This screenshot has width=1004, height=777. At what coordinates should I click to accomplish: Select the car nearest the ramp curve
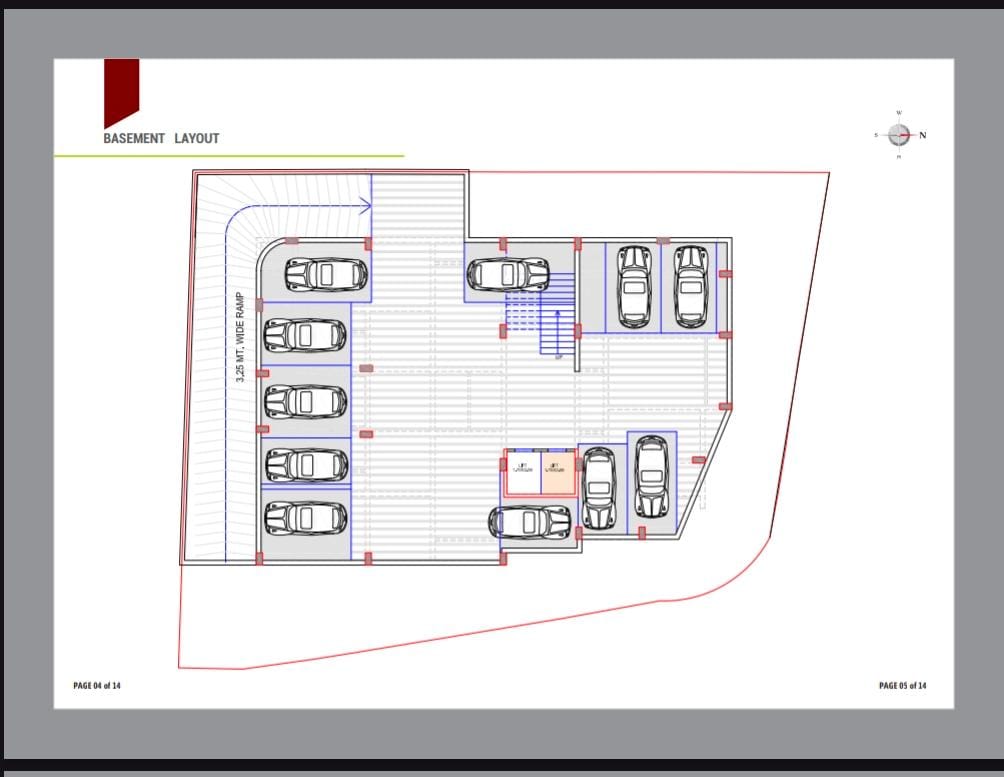point(327,274)
